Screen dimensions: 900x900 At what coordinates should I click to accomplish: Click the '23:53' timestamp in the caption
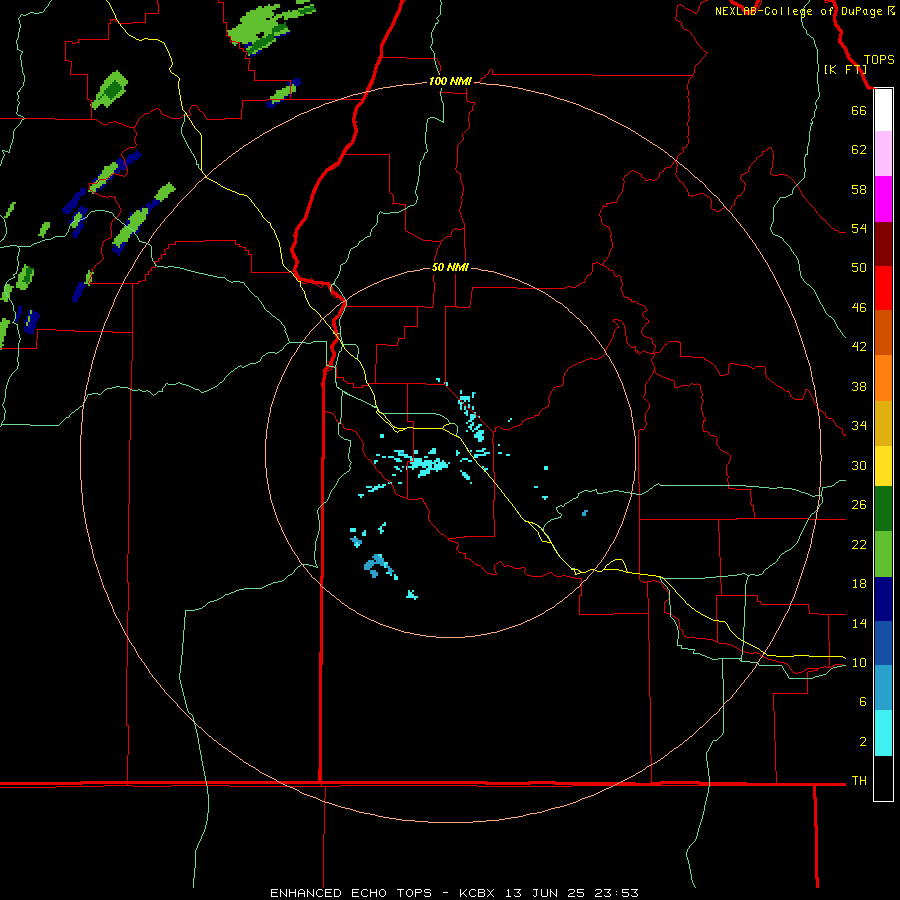point(617,893)
